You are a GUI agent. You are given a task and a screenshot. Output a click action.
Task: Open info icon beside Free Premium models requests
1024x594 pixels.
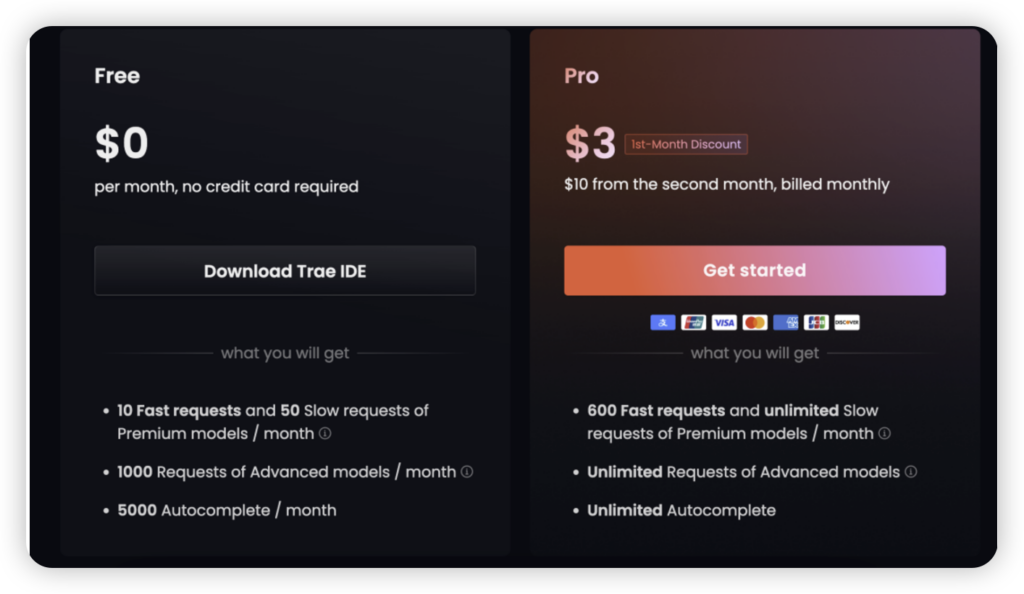tap(325, 433)
